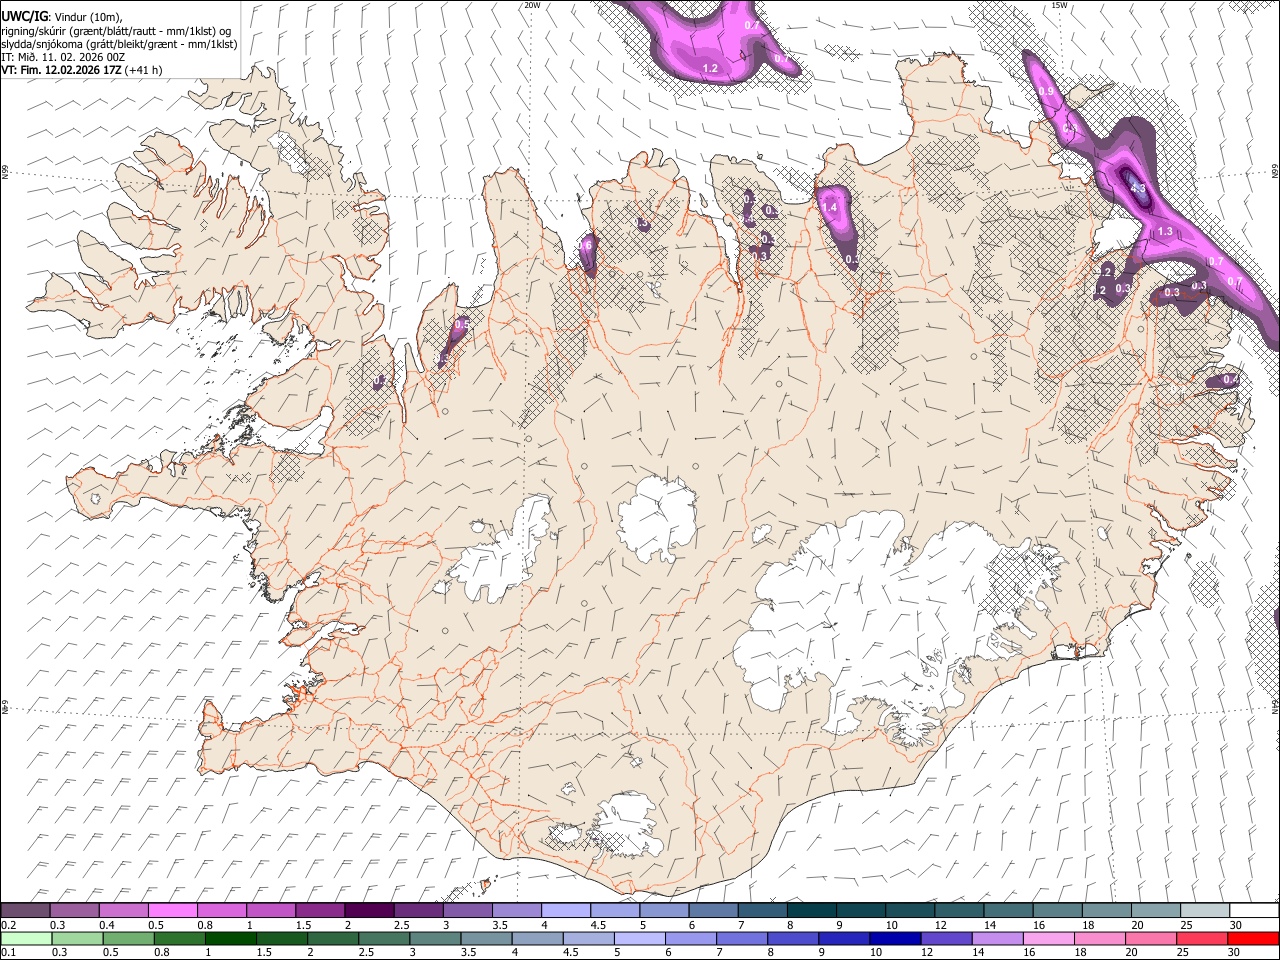Click the '0.5' value label on the map
The width and height of the screenshot is (1280, 960).
[462, 324]
